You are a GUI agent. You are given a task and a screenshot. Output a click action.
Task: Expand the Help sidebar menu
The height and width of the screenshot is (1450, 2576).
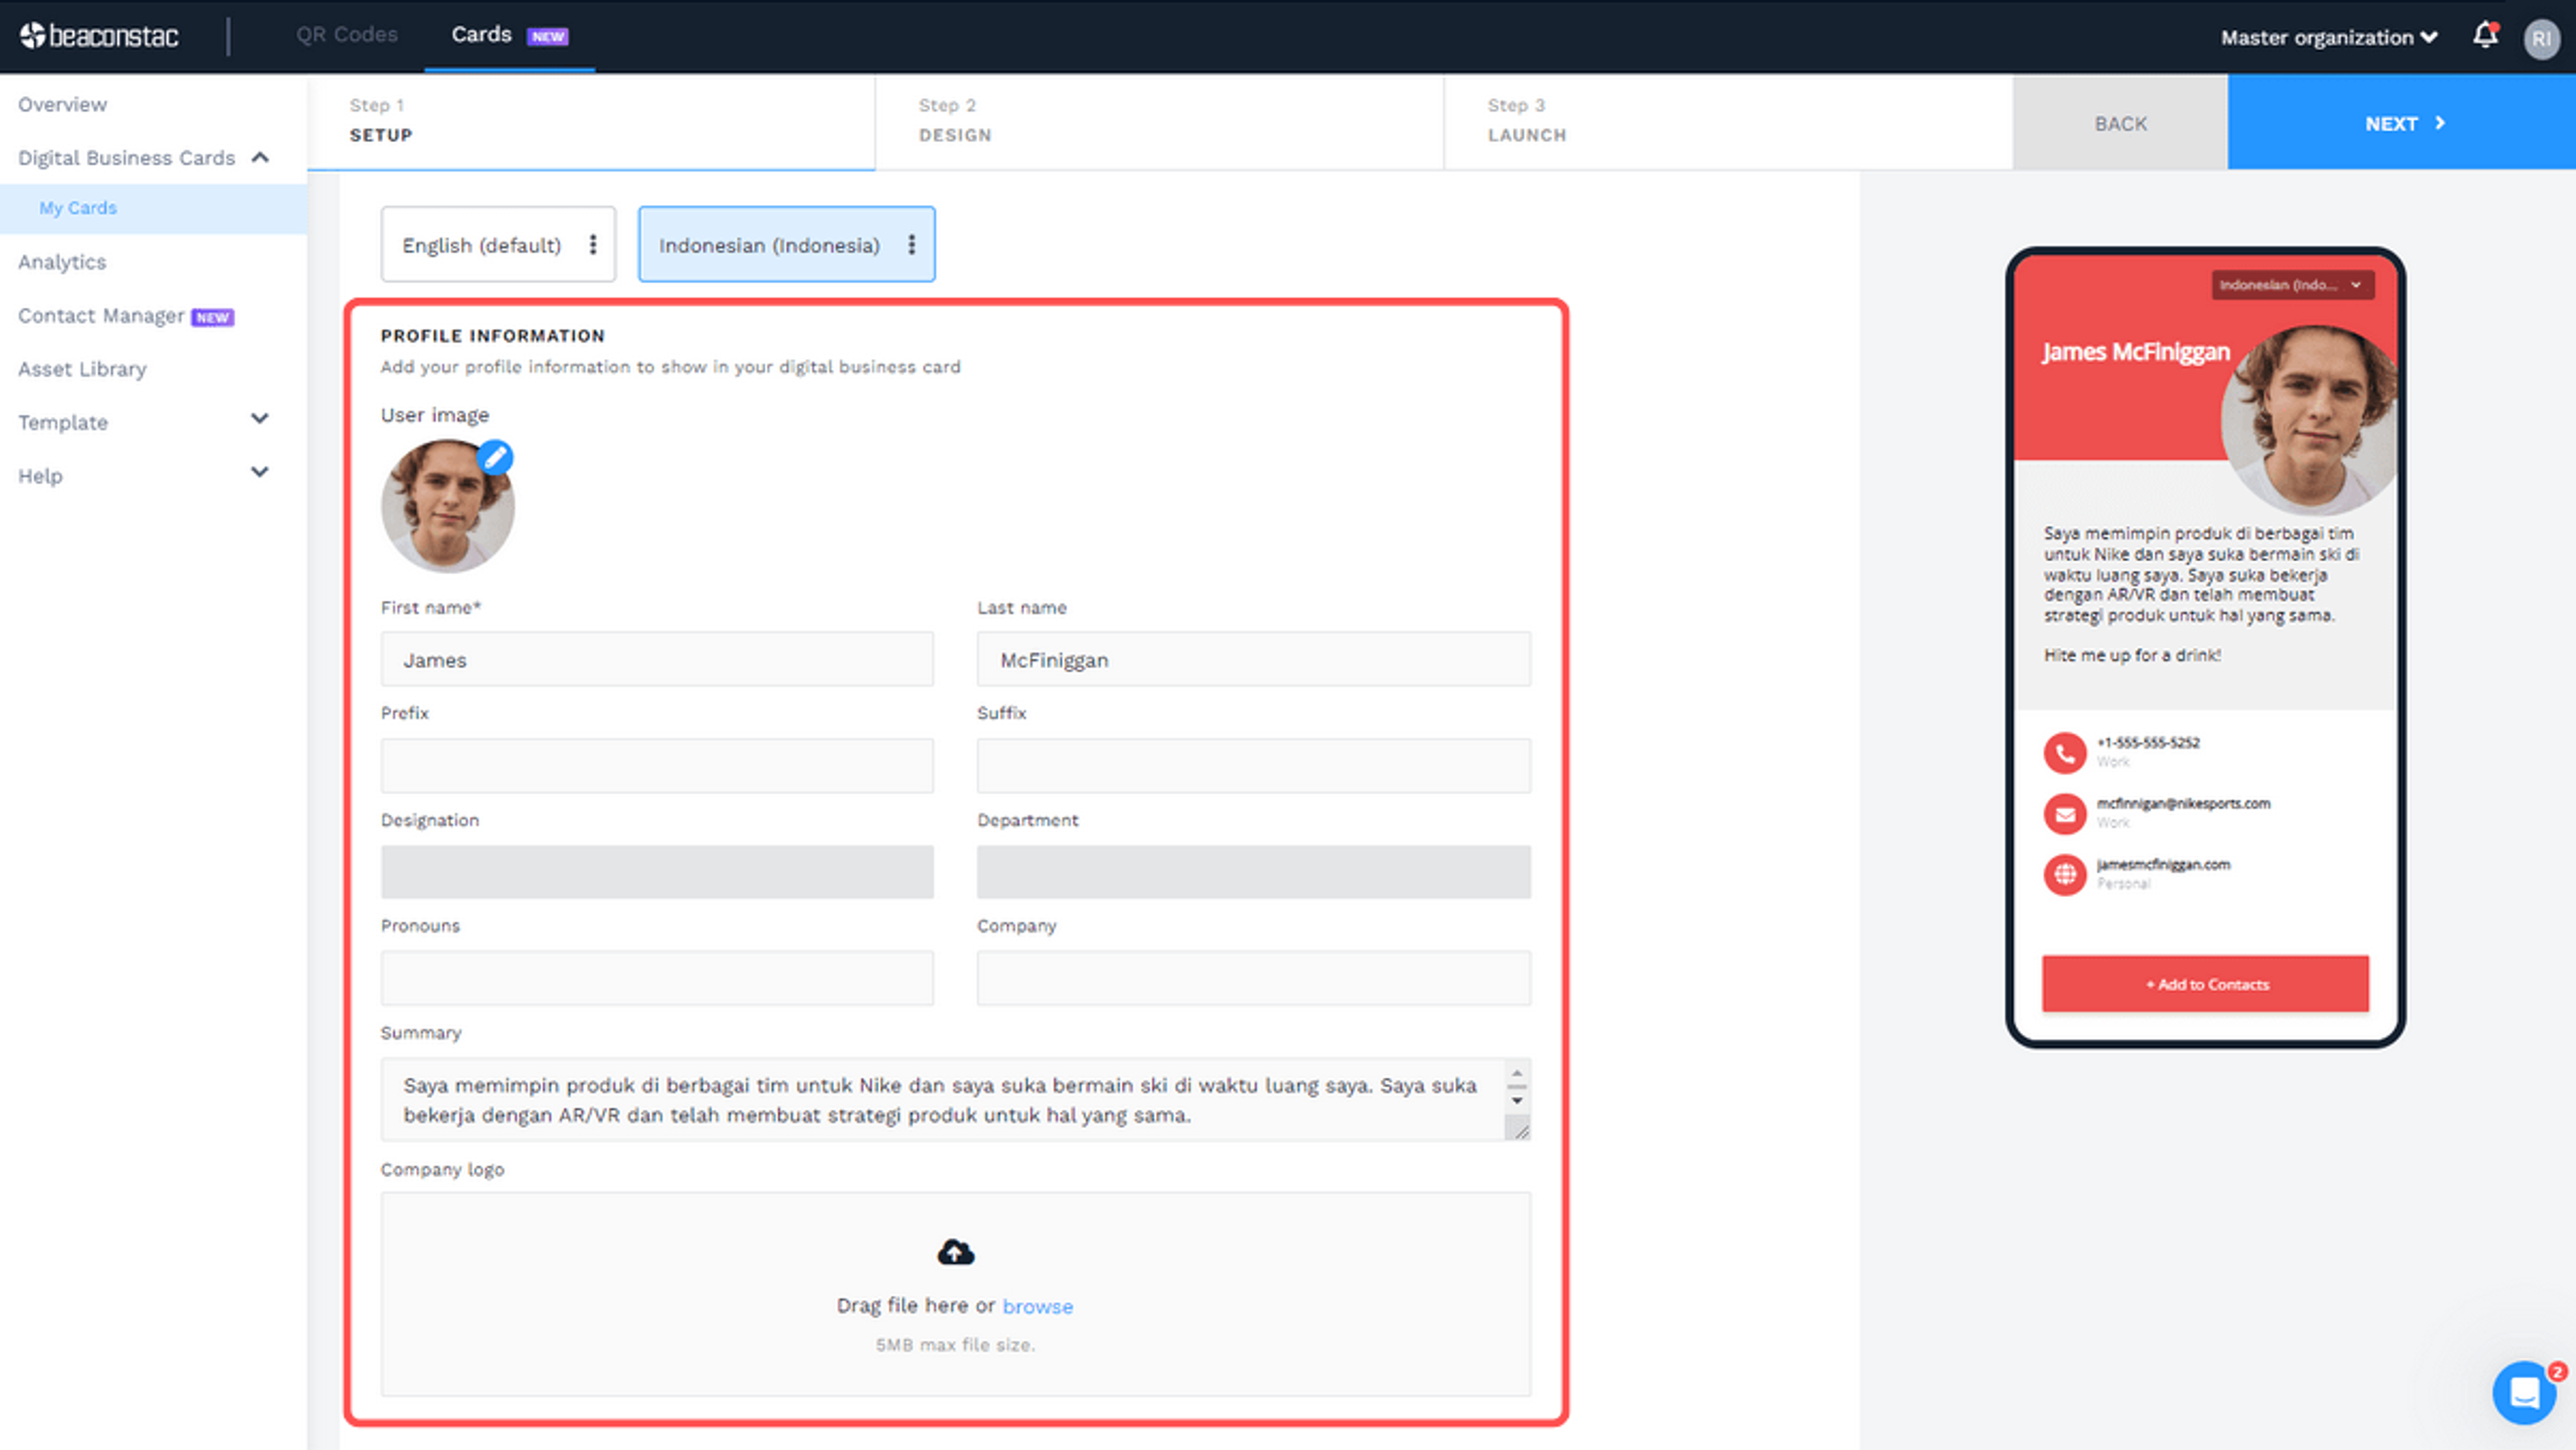coord(260,473)
